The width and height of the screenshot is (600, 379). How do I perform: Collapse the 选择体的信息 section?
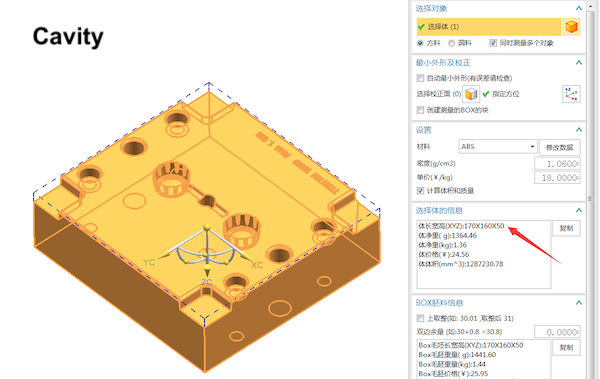click(579, 210)
